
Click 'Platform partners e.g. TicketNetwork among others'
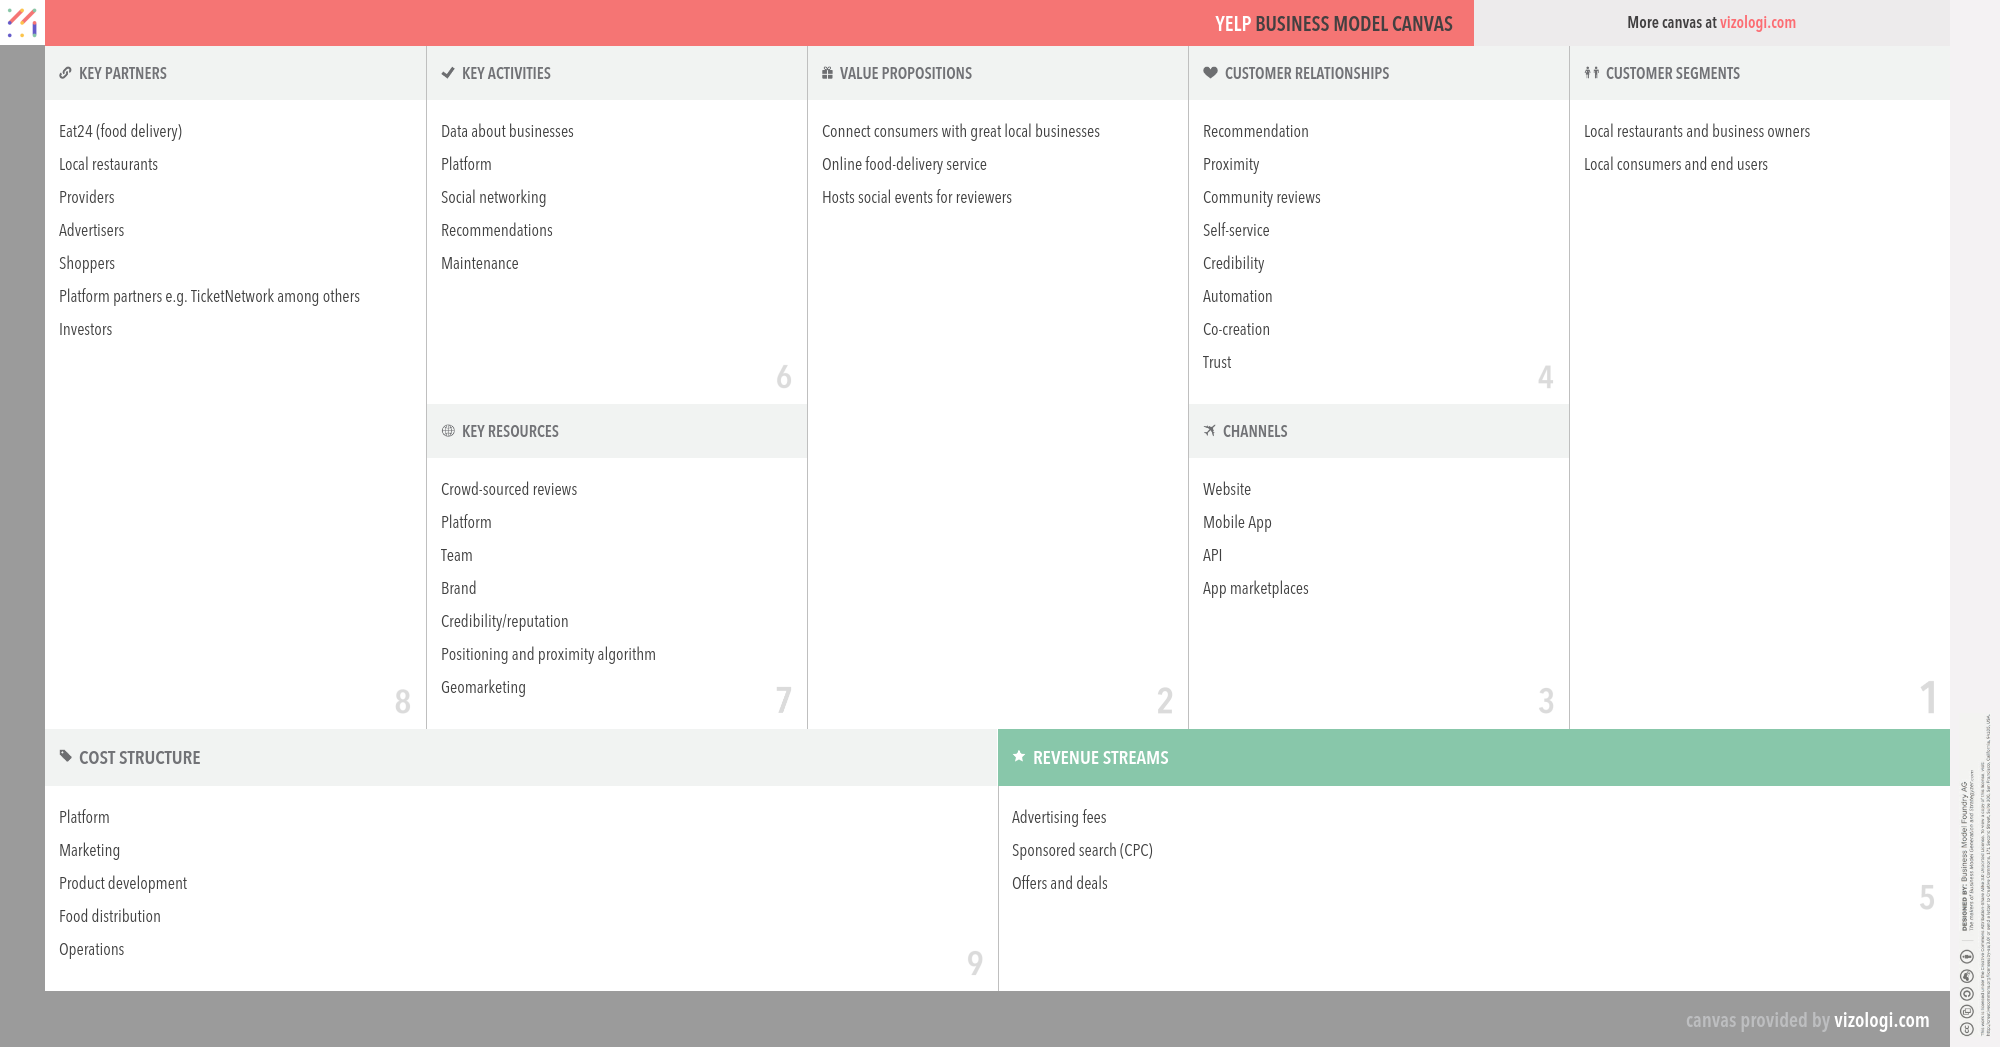[x=209, y=296]
